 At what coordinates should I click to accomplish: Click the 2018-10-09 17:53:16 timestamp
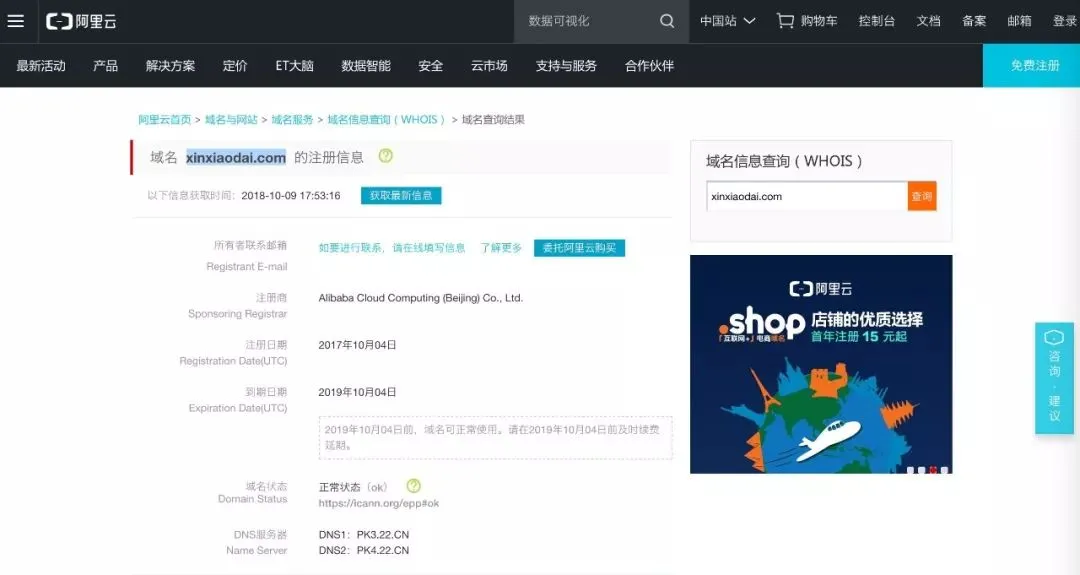291,196
